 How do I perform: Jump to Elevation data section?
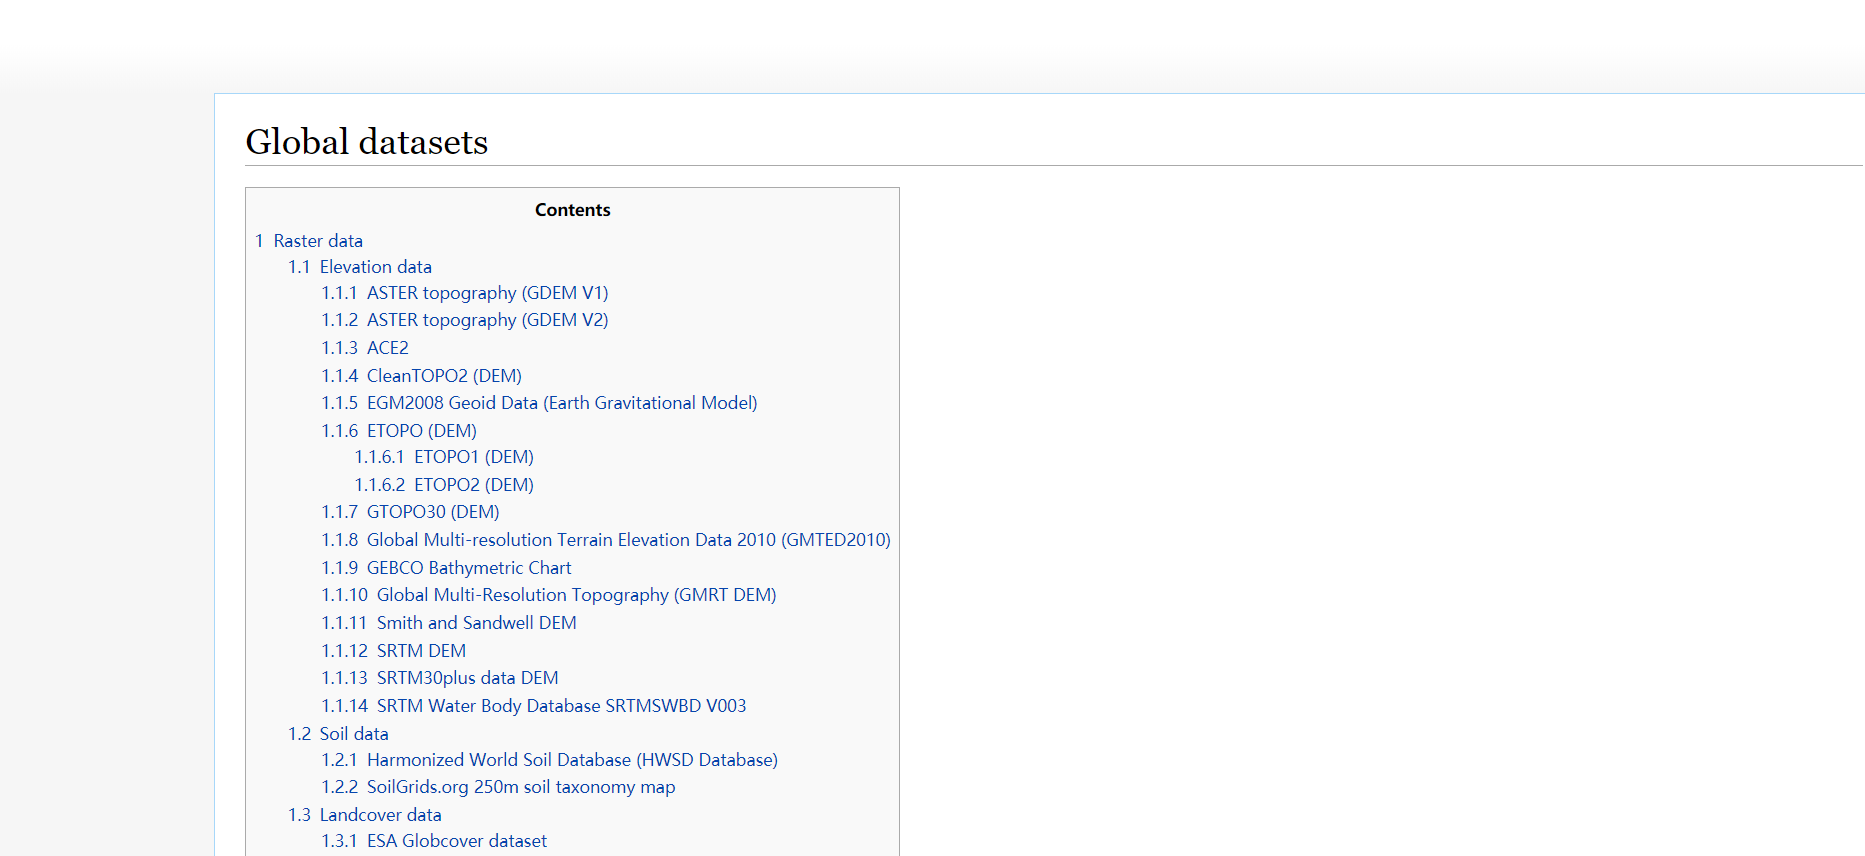(x=375, y=267)
